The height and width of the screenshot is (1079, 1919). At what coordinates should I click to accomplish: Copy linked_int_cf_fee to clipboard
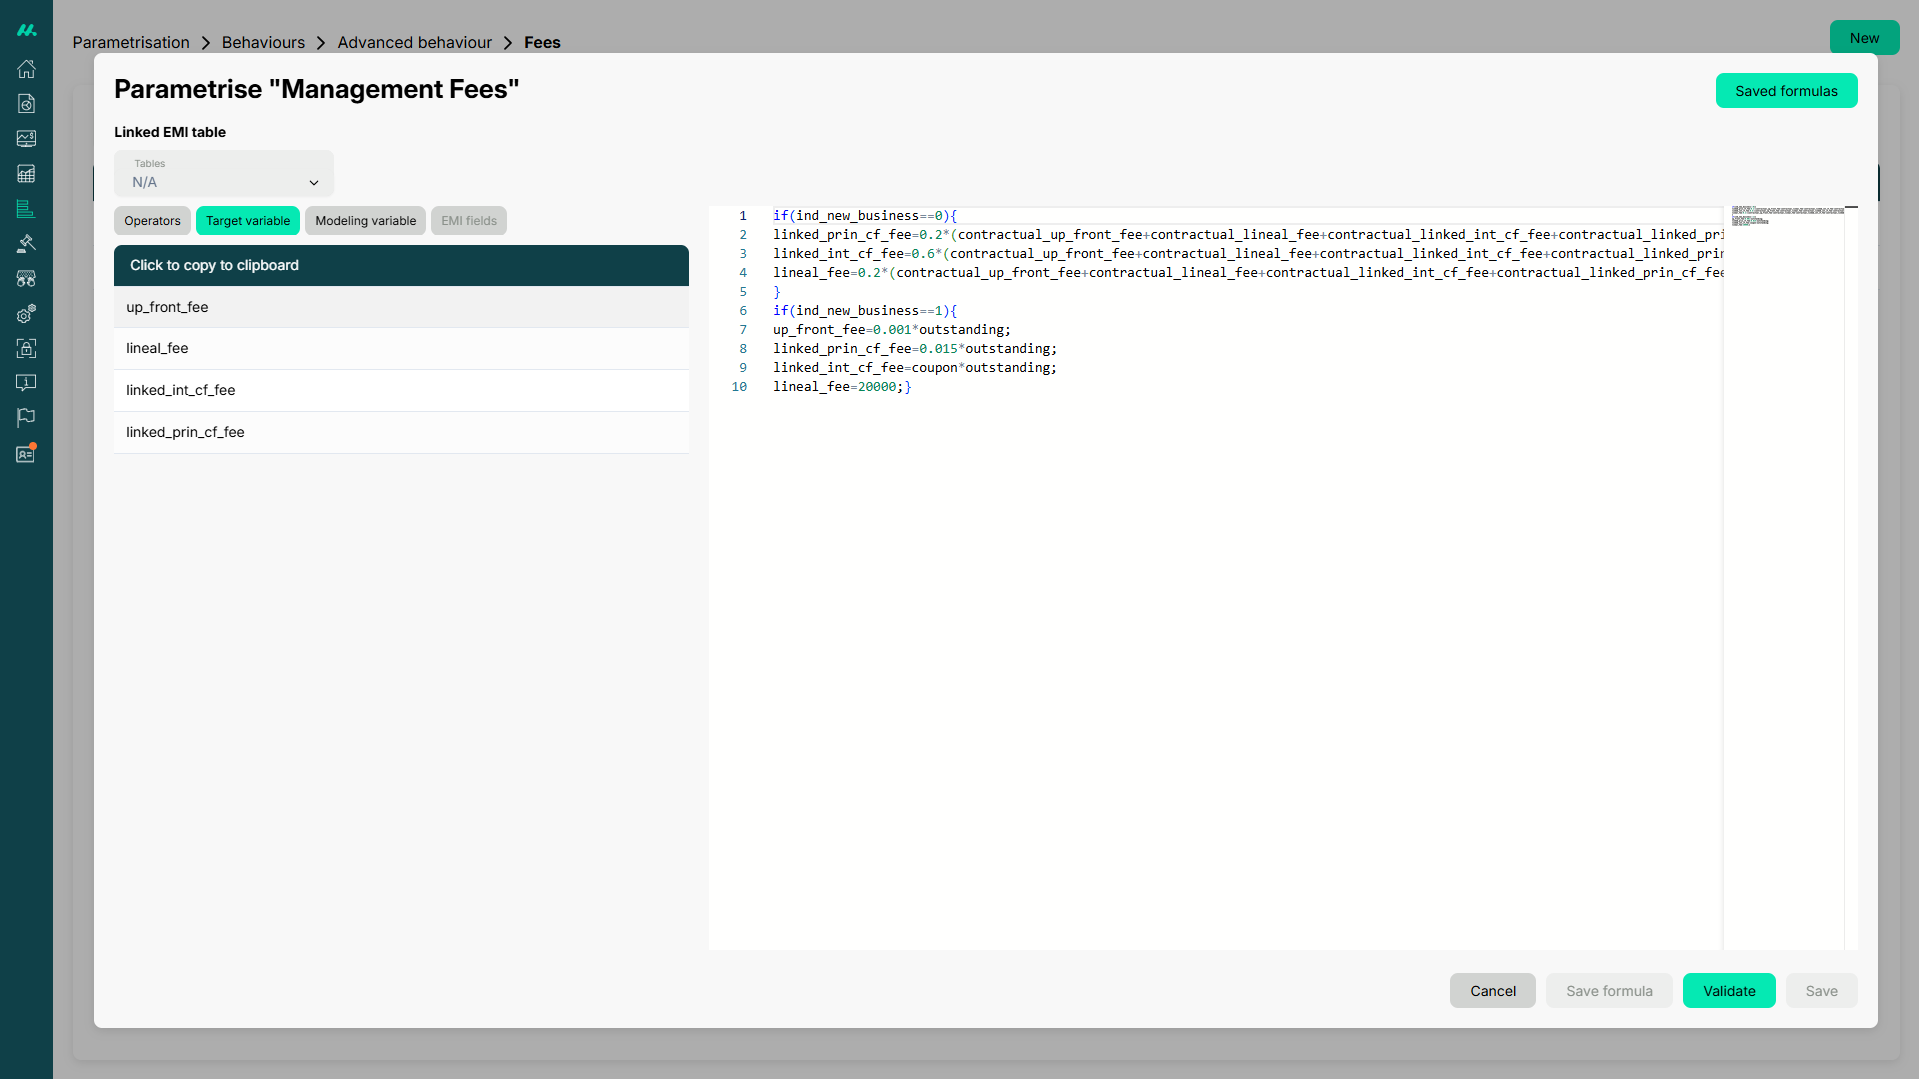pos(401,391)
